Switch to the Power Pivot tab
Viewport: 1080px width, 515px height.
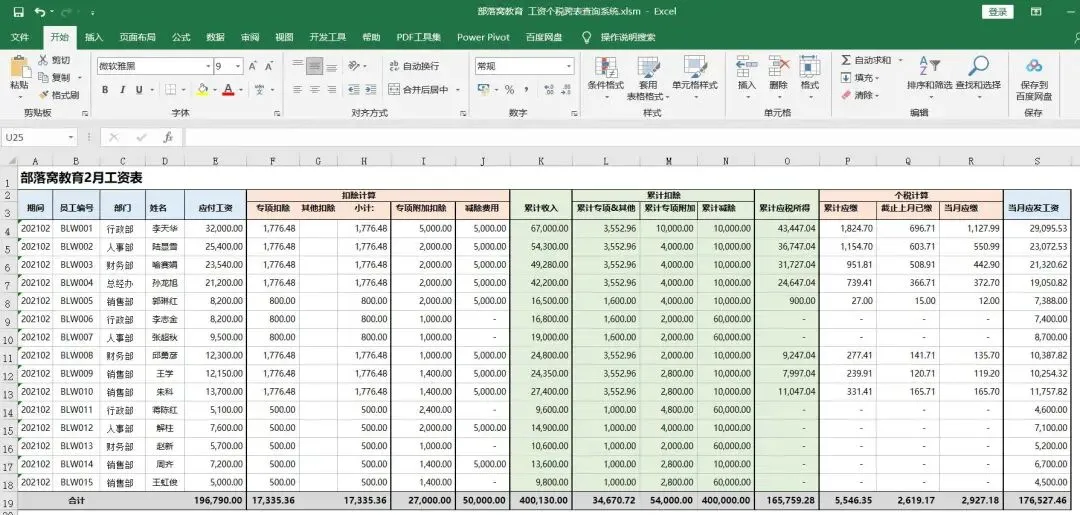[x=484, y=37]
